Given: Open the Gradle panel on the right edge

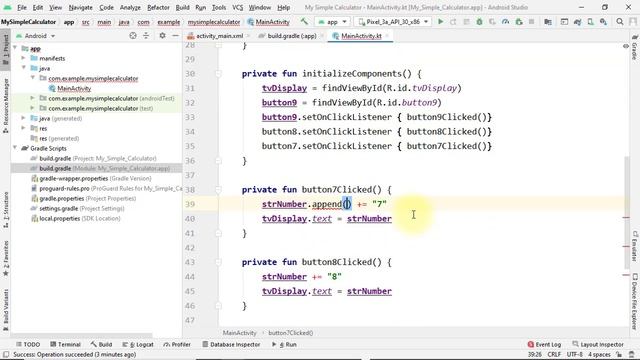Looking at the screenshot, I should tap(635, 47).
